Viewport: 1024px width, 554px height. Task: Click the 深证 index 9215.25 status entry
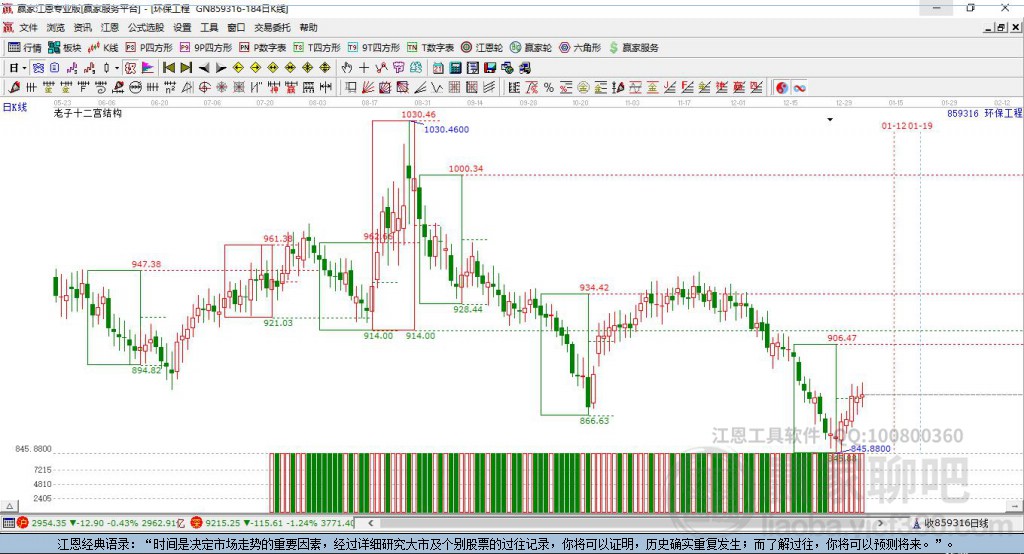coord(272,523)
